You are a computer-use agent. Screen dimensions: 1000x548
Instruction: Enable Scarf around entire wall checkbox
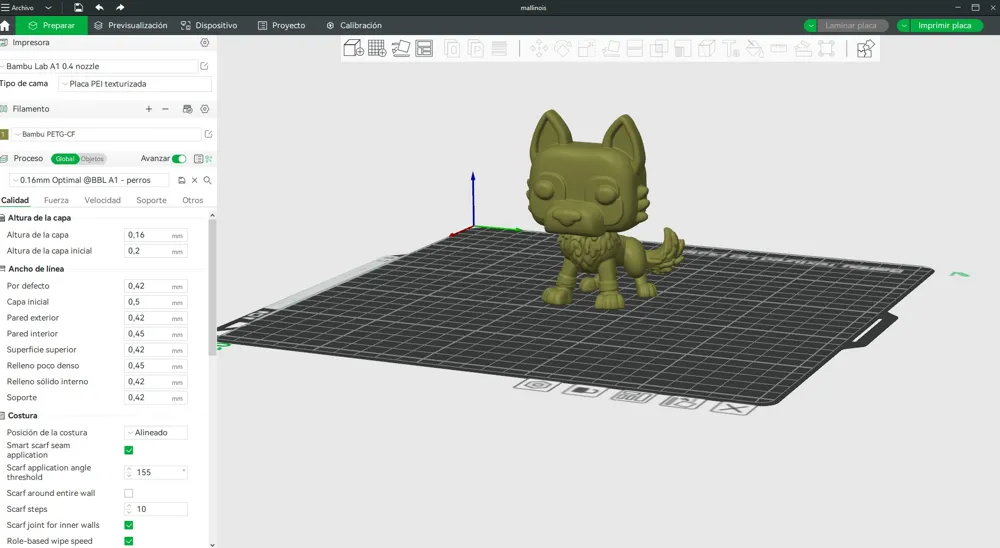[x=129, y=493]
